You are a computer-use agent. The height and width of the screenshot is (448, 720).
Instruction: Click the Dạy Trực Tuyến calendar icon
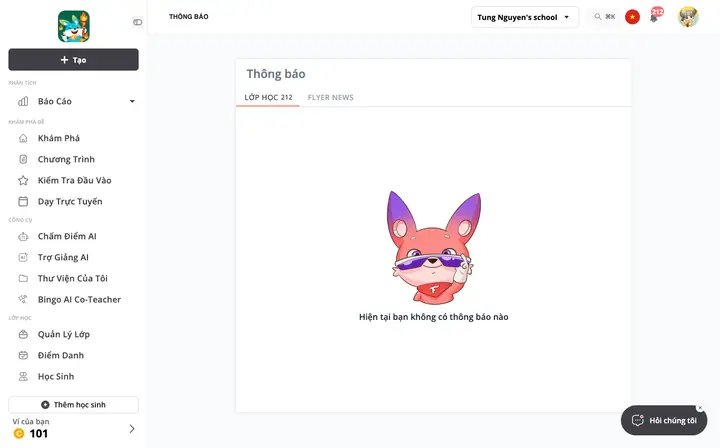pyautogui.click(x=23, y=202)
